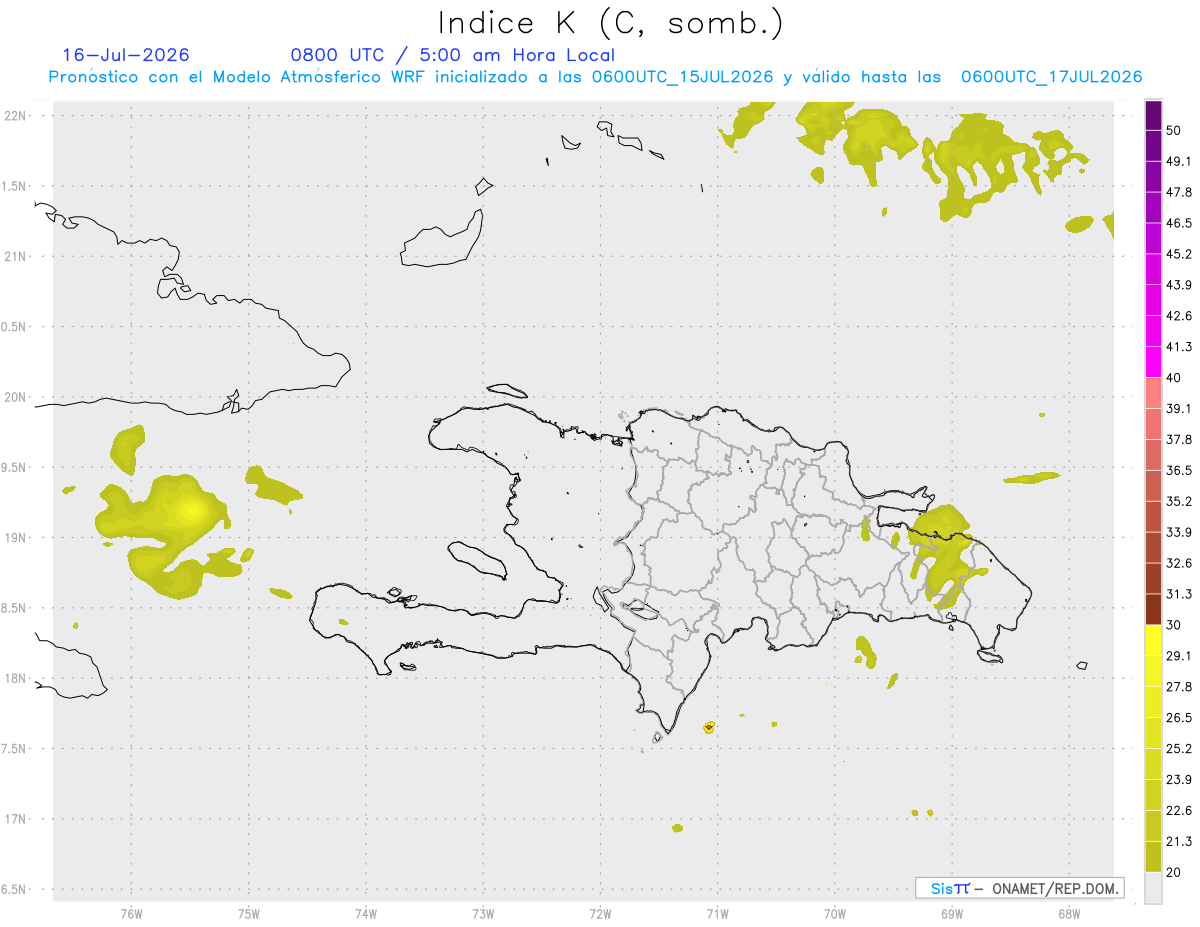Image resolution: width=1200 pixels, height=927 pixels.
Task: Click the colorbar value "33.9"
Action: click(x=1179, y=532)
